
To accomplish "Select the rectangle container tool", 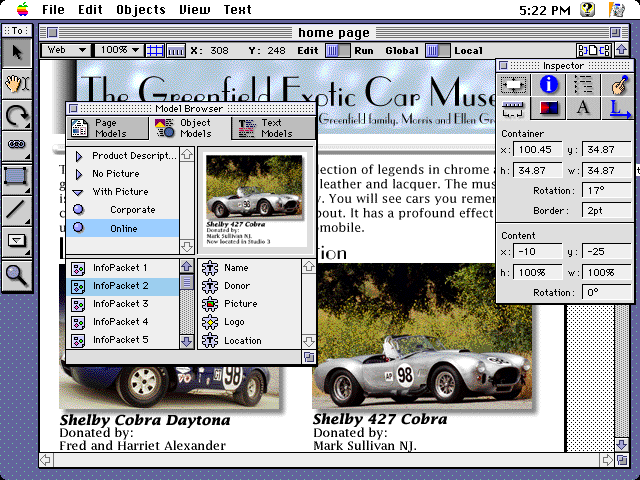I will click(17, 178).
